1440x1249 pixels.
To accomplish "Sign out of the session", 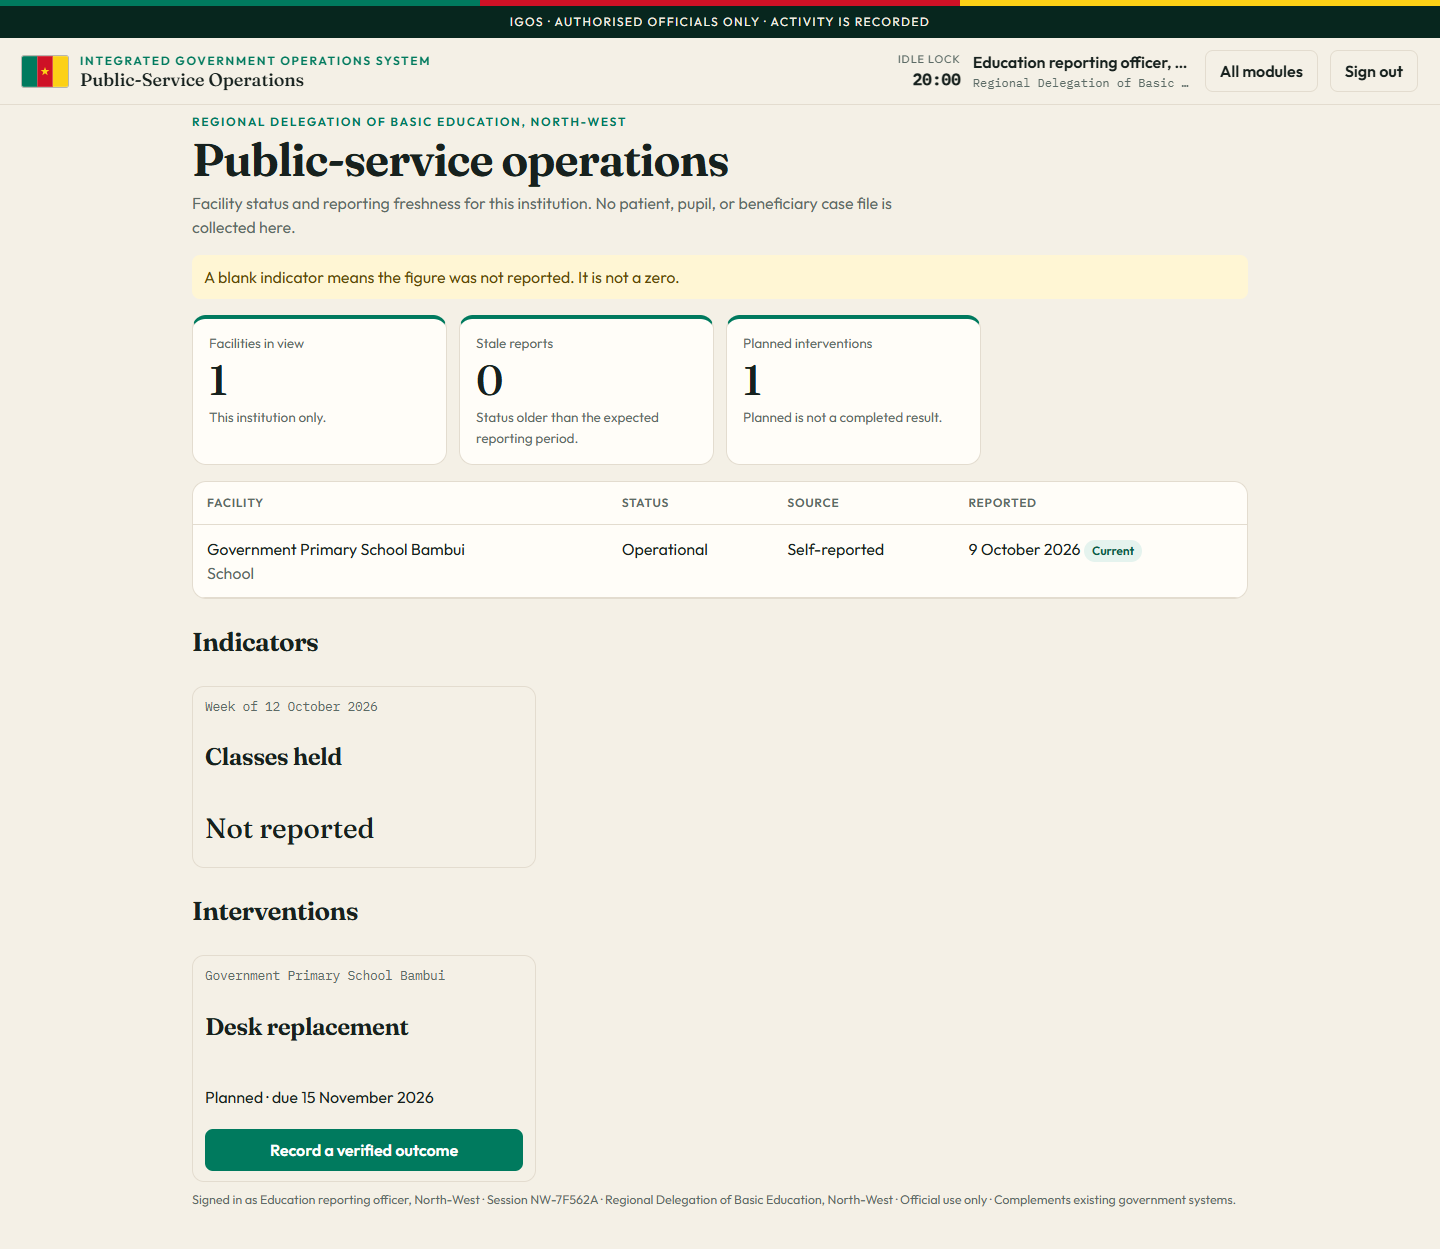I will [1373, 71].
